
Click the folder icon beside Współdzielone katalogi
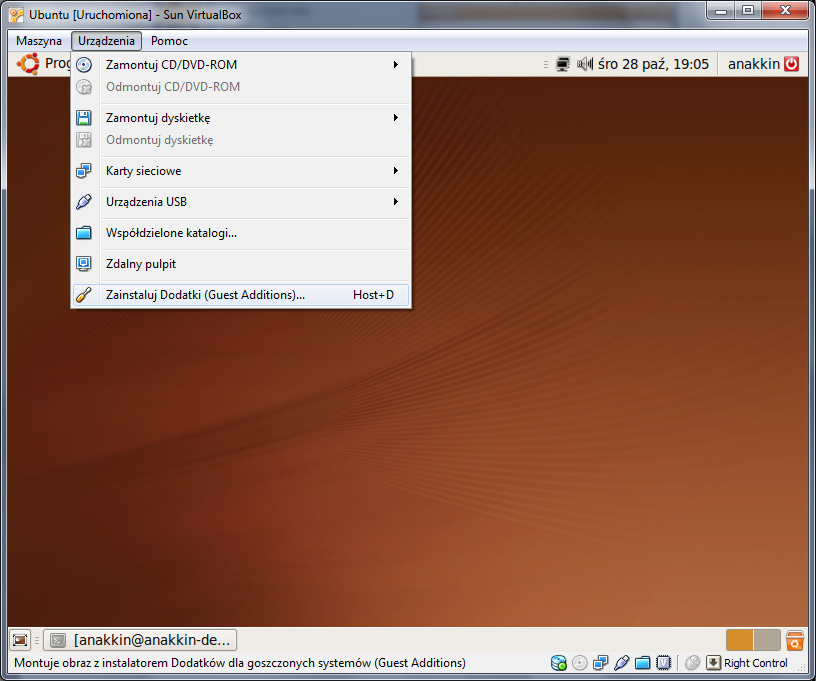(x=84, y=233)
